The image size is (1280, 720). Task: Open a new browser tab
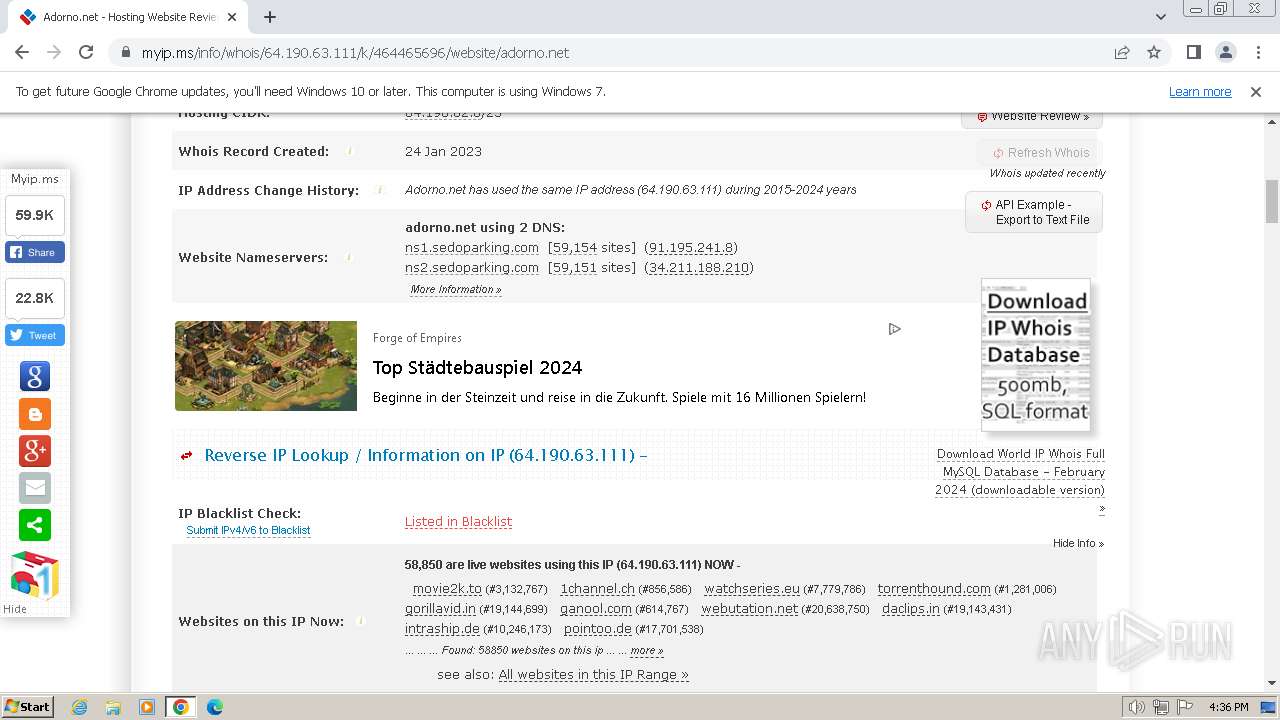pyautogui.click(x=270, y=17)
